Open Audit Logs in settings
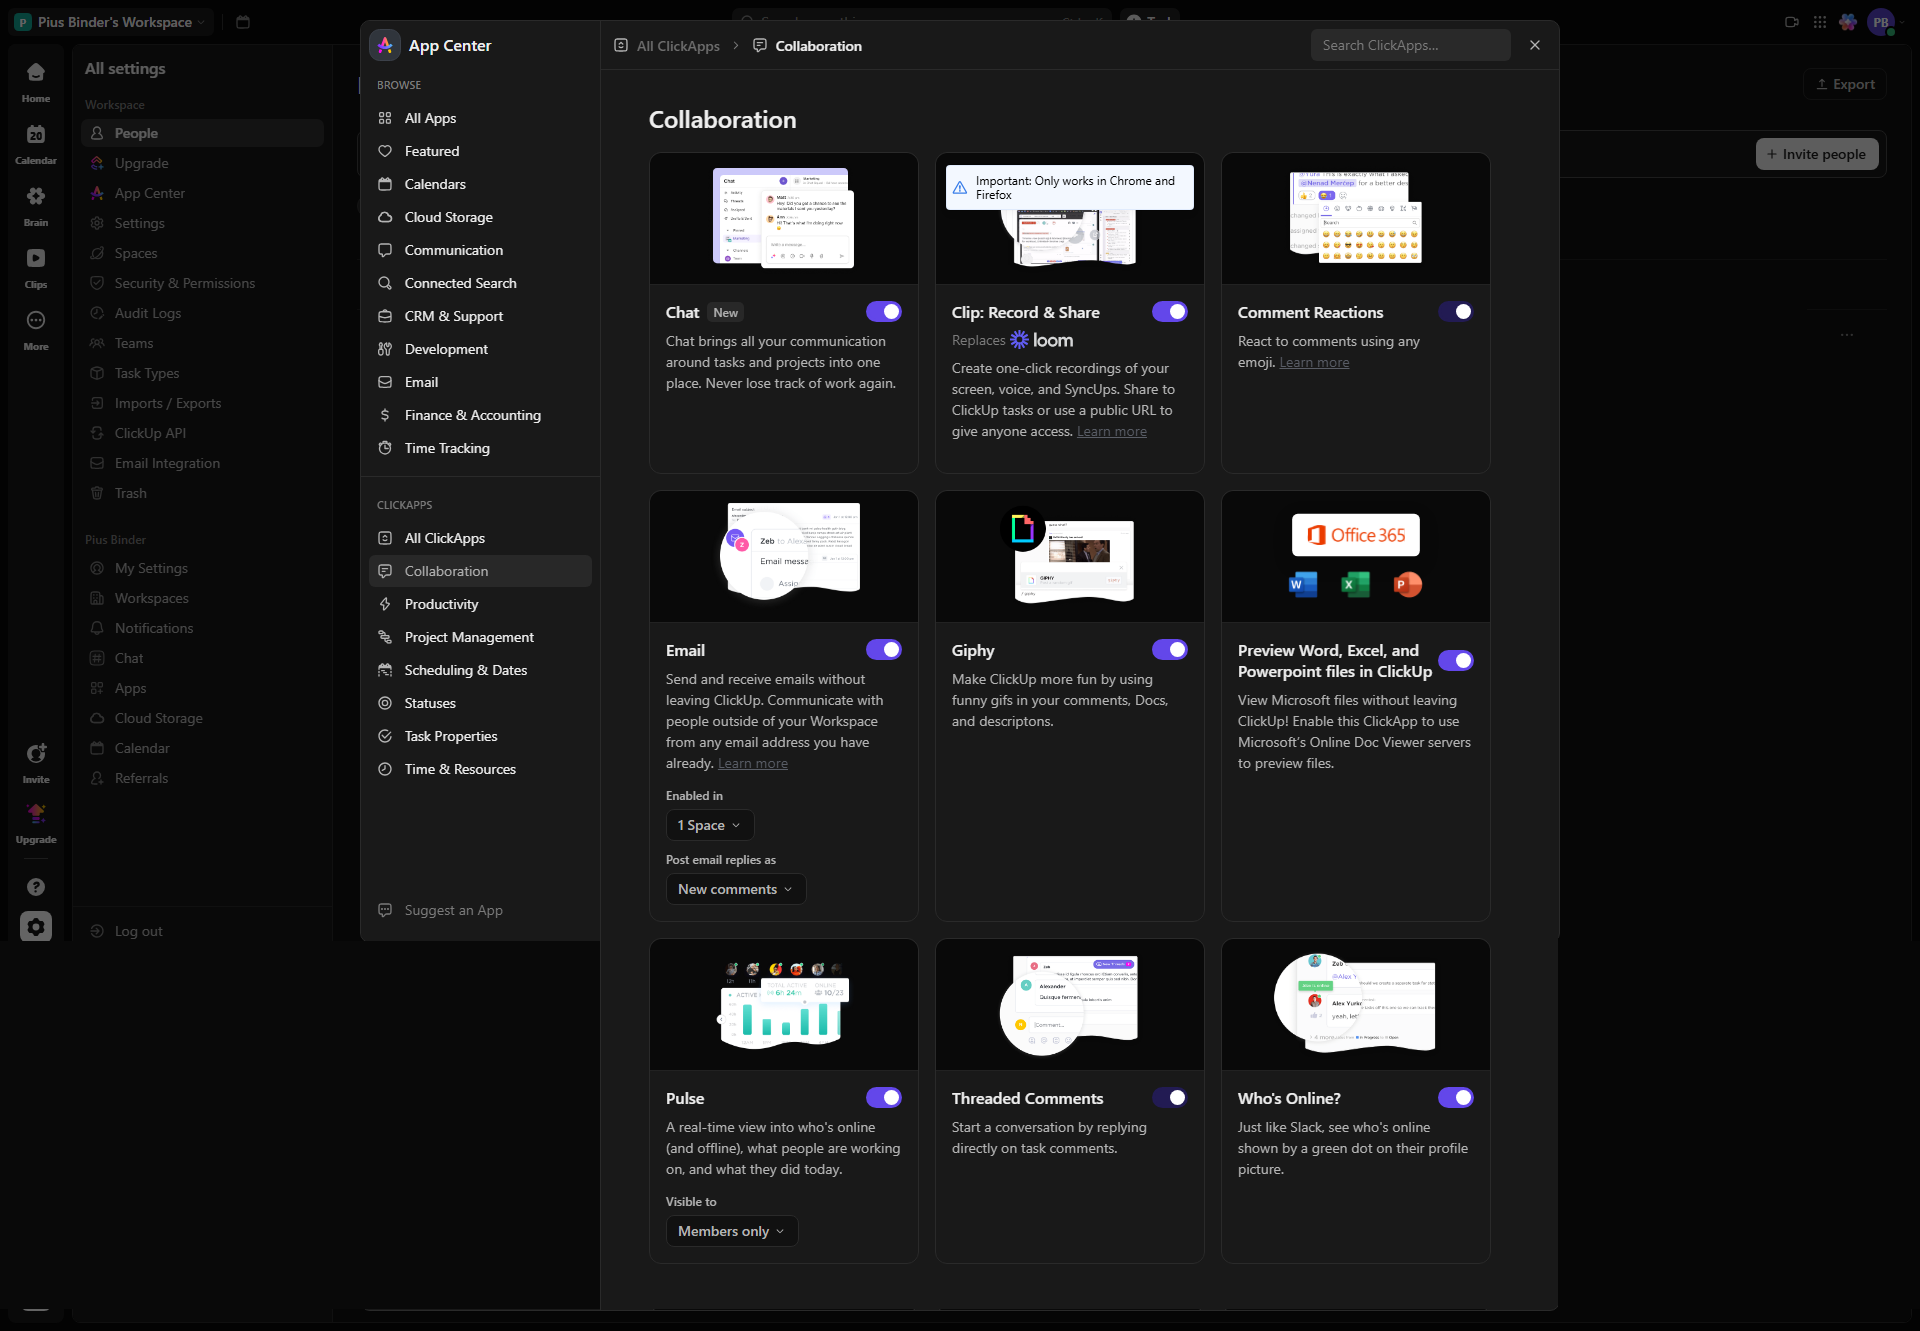This screenshot has width=1920, height=1331. coord(203,313)
